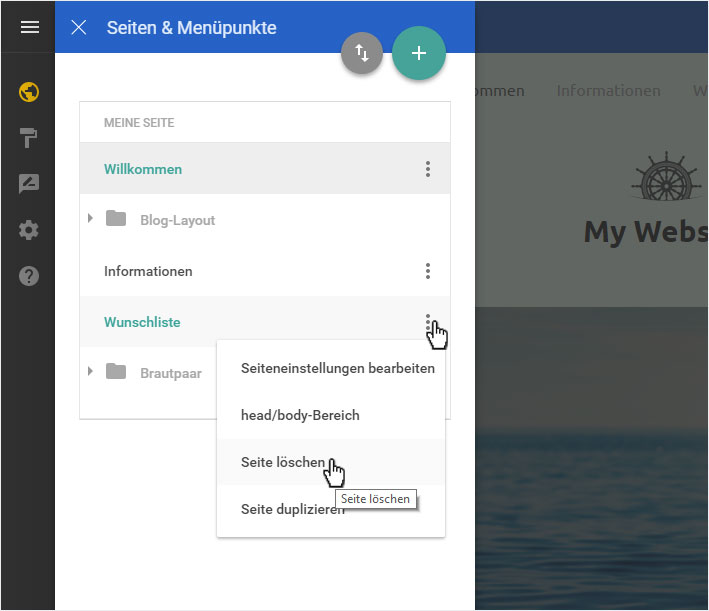
Task: Click the Brautpaar folder icon
Action: coord(116,371)
